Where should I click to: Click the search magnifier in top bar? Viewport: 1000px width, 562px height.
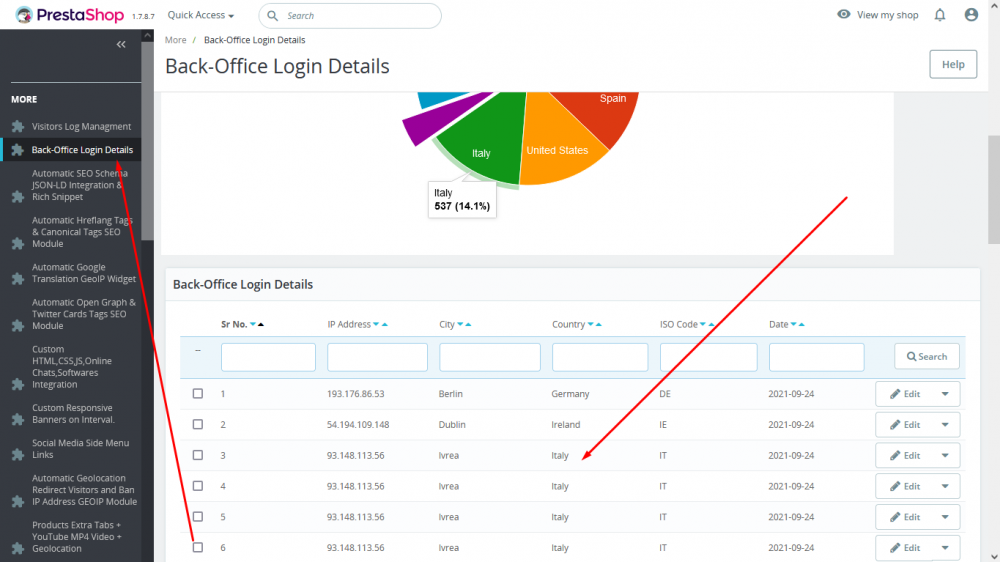coord(272,15)
